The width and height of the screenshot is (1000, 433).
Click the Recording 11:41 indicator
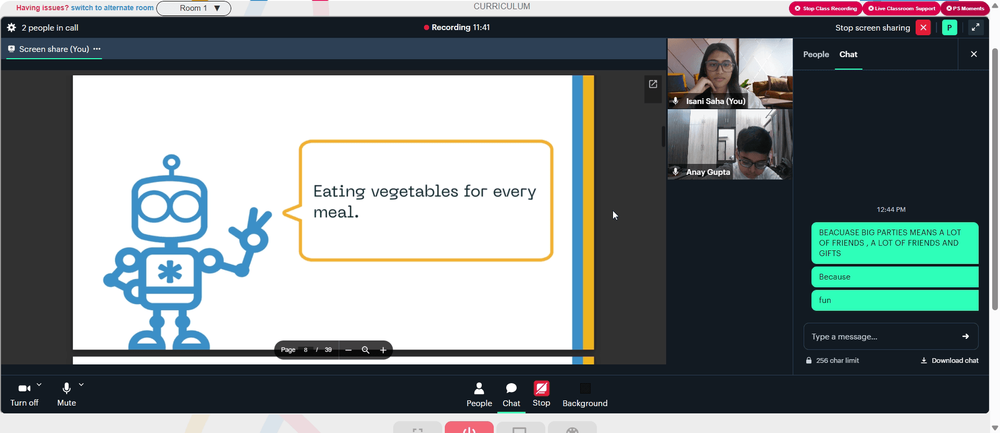[x=457, y=27]
